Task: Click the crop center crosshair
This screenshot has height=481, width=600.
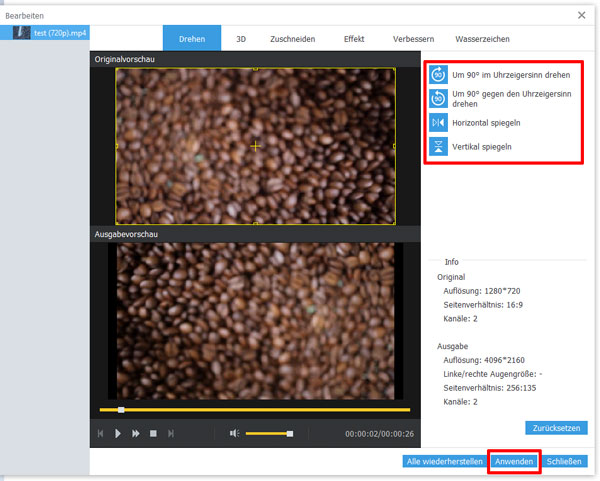Action: tap(255, 146)
